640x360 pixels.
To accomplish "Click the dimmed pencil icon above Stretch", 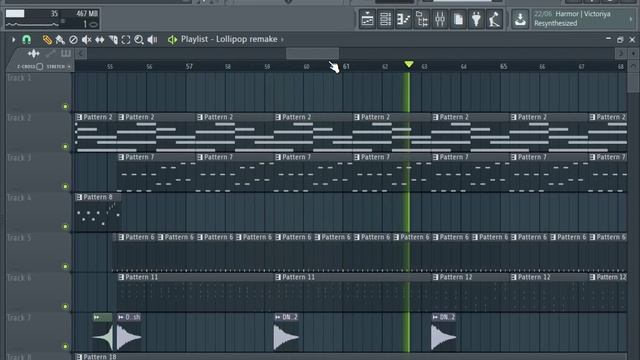I will (x=51, y=53).
